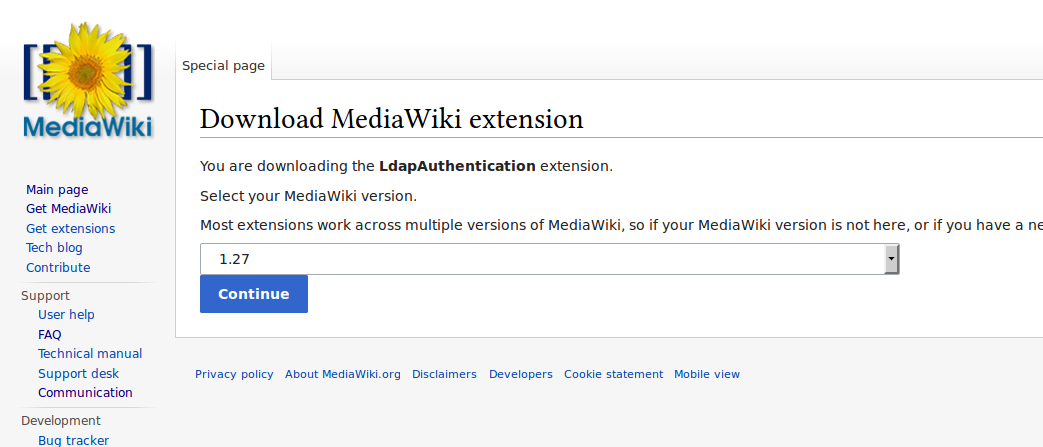Open the Technical manual link

pos(90,354)
